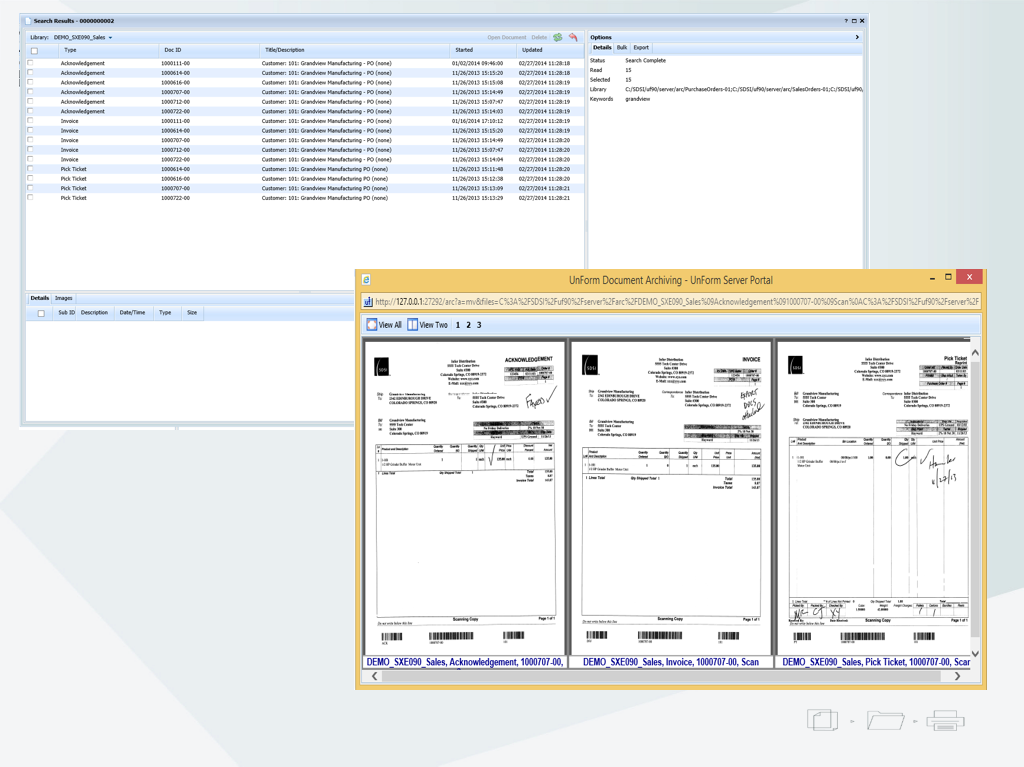Click the scroll-left arrow under document thumbnails
The width and height of the screenshot is (1024, 767).
pos(374,676)
